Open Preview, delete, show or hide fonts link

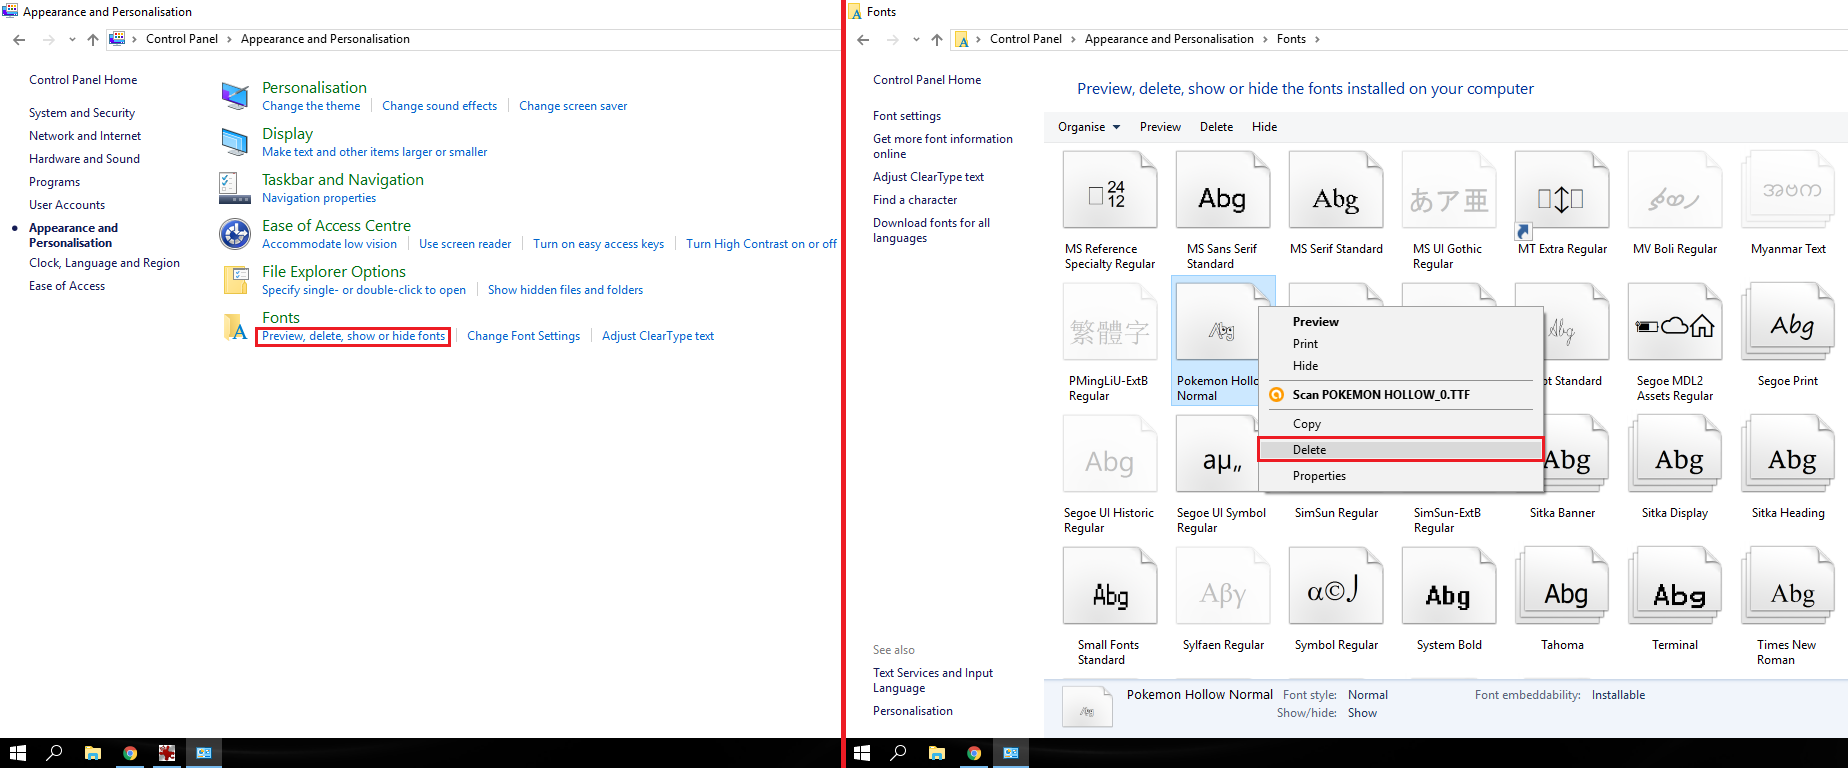click(353, 336)
